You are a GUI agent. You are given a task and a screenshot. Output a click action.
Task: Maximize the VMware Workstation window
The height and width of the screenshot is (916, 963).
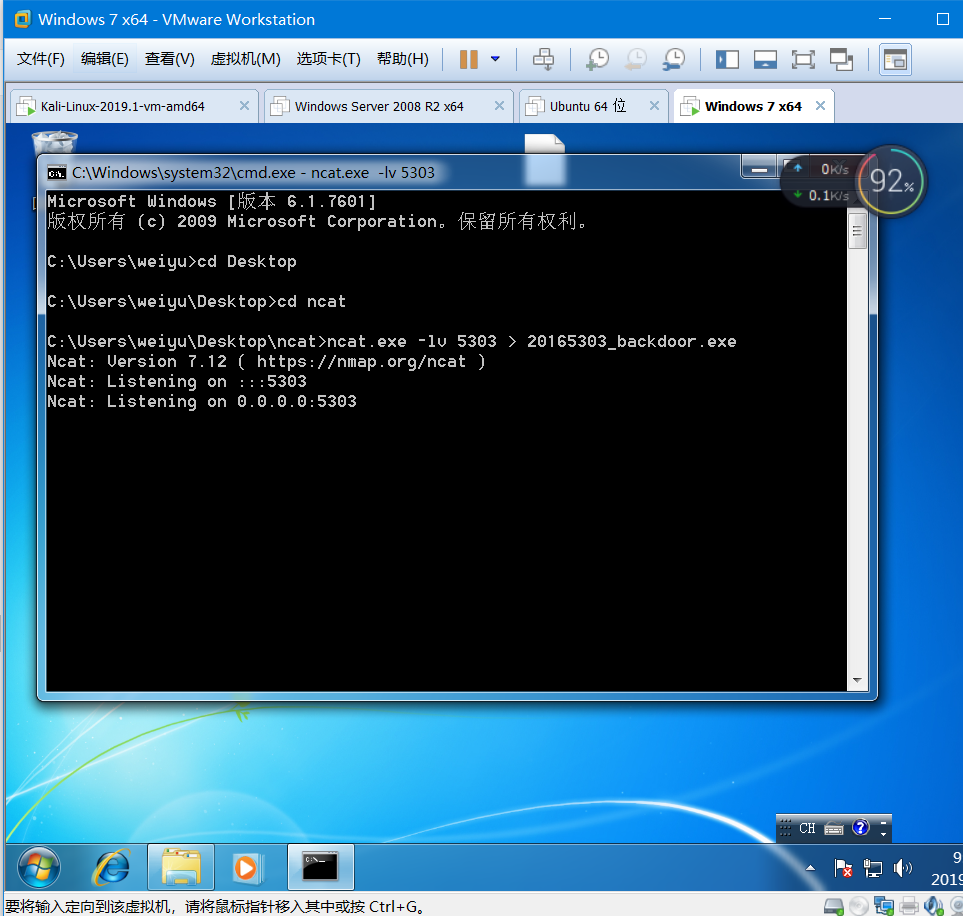pos(943,19)
